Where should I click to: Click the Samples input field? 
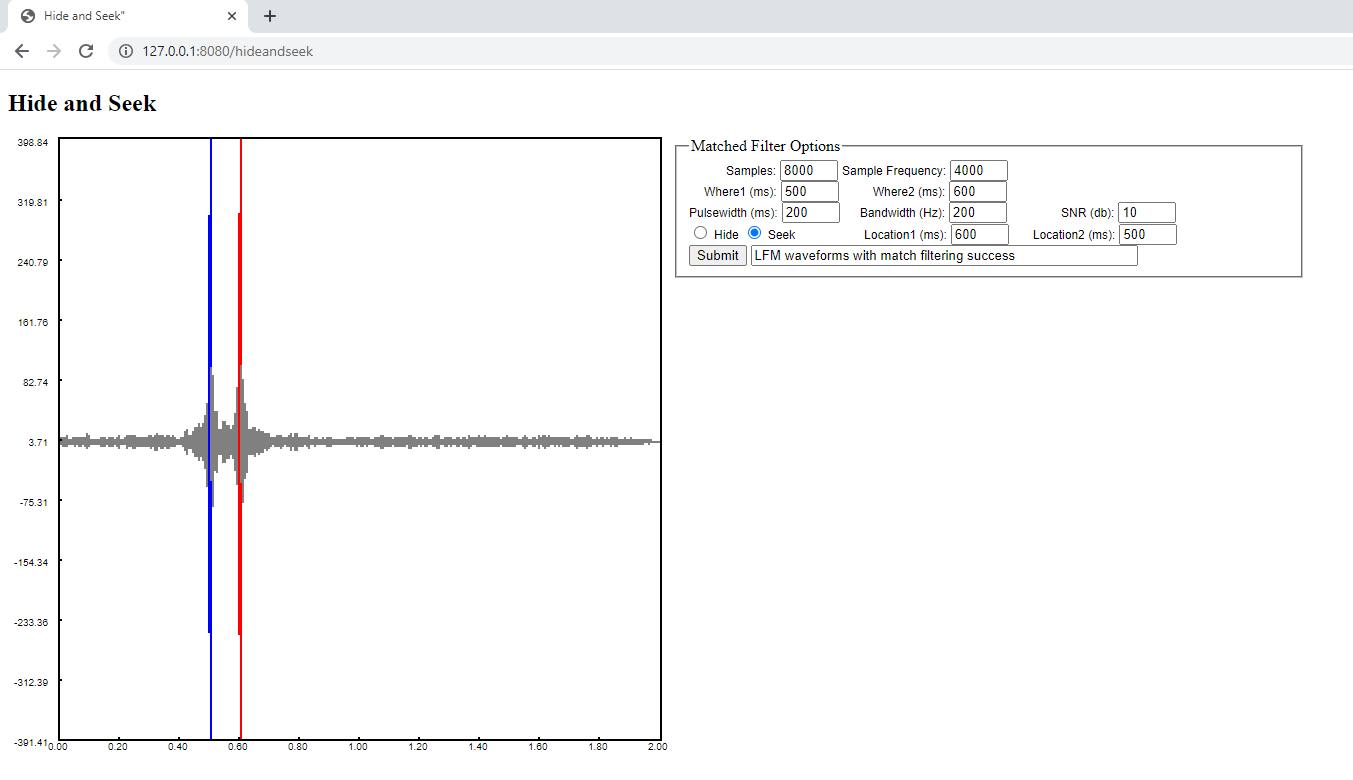tap(807, 170)
